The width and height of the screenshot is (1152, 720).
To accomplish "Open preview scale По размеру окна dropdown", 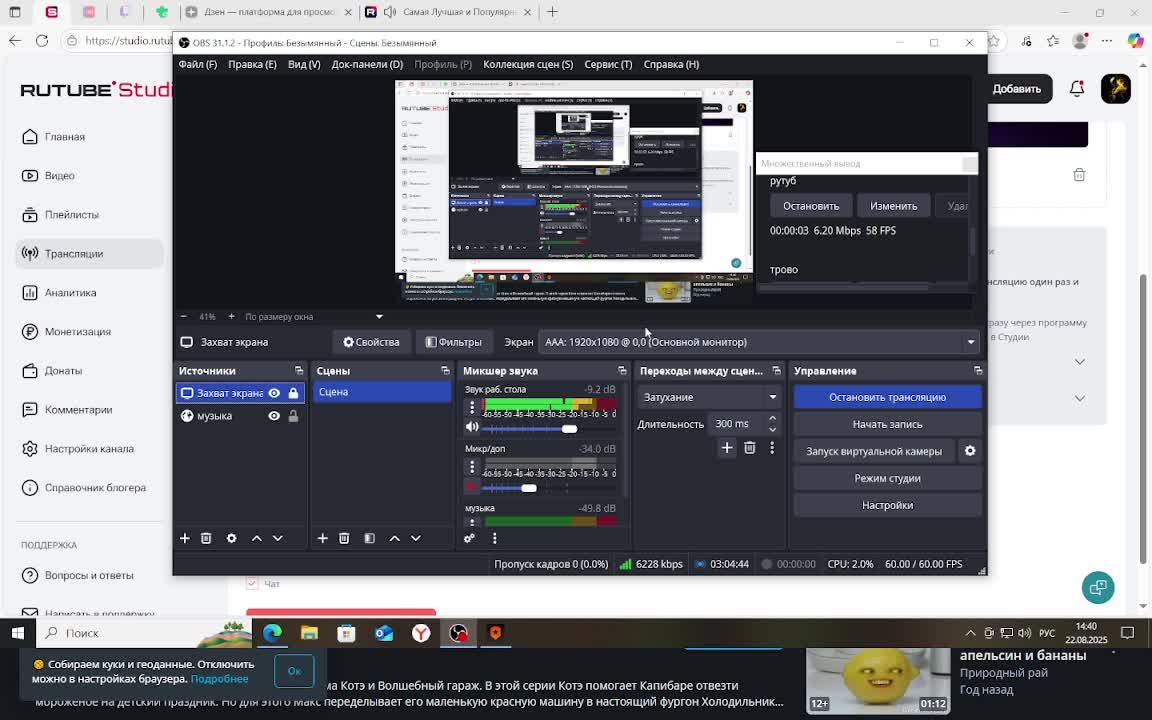I will [x=314, y=317].
